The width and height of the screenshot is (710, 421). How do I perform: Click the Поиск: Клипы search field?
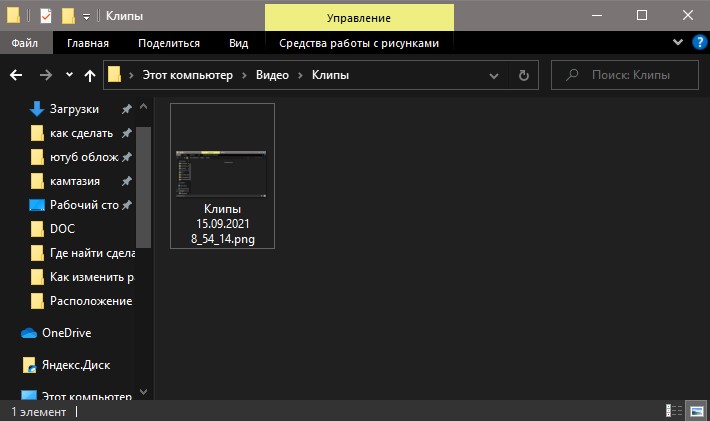(625, 75)
